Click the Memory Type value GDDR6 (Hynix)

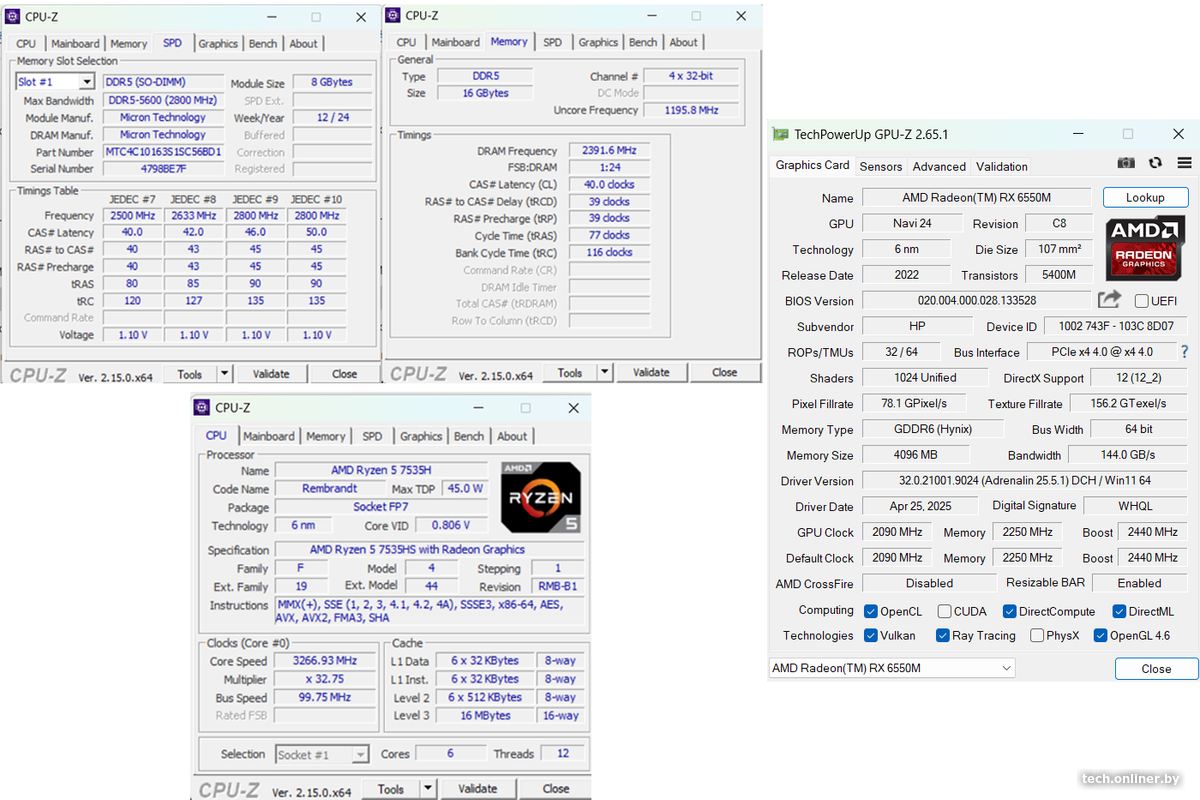pos(932,429)
